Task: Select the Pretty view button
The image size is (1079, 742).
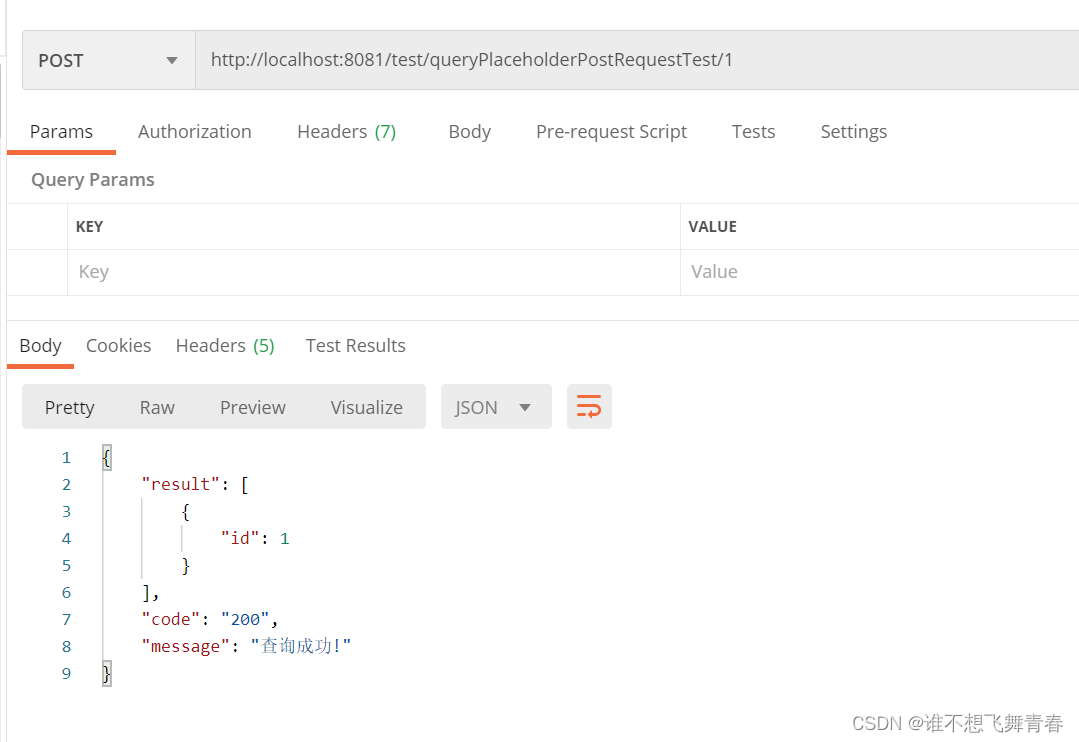Action: 70,407
